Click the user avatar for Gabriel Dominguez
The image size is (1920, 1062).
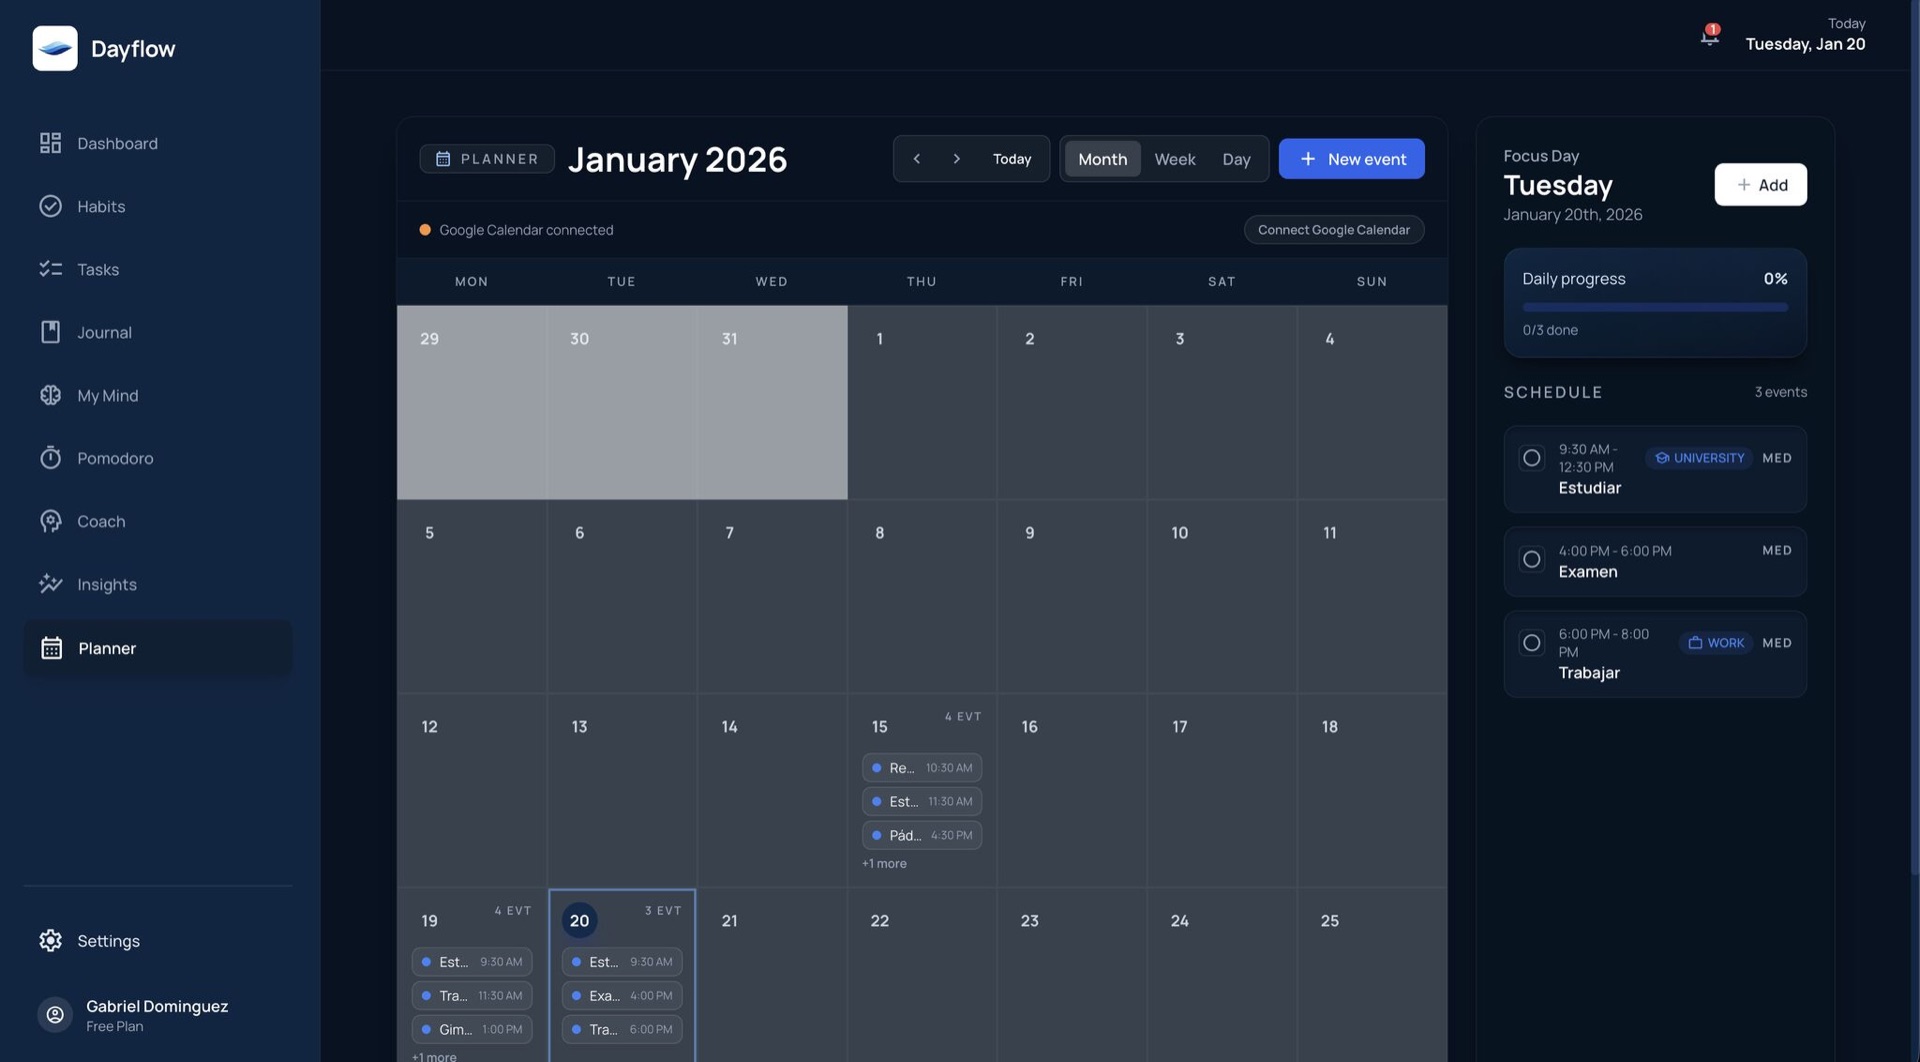tap(55, 1015)
